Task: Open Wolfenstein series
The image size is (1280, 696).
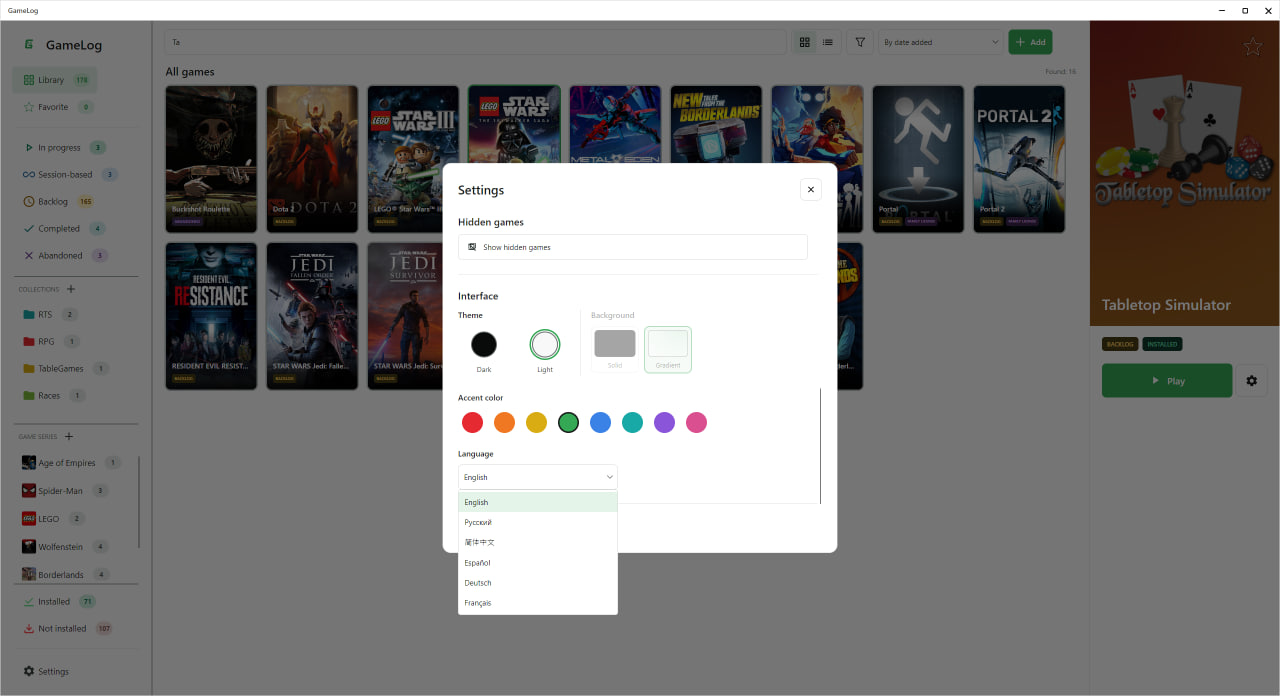Action: pyautogui.click(x=65, y=547)
